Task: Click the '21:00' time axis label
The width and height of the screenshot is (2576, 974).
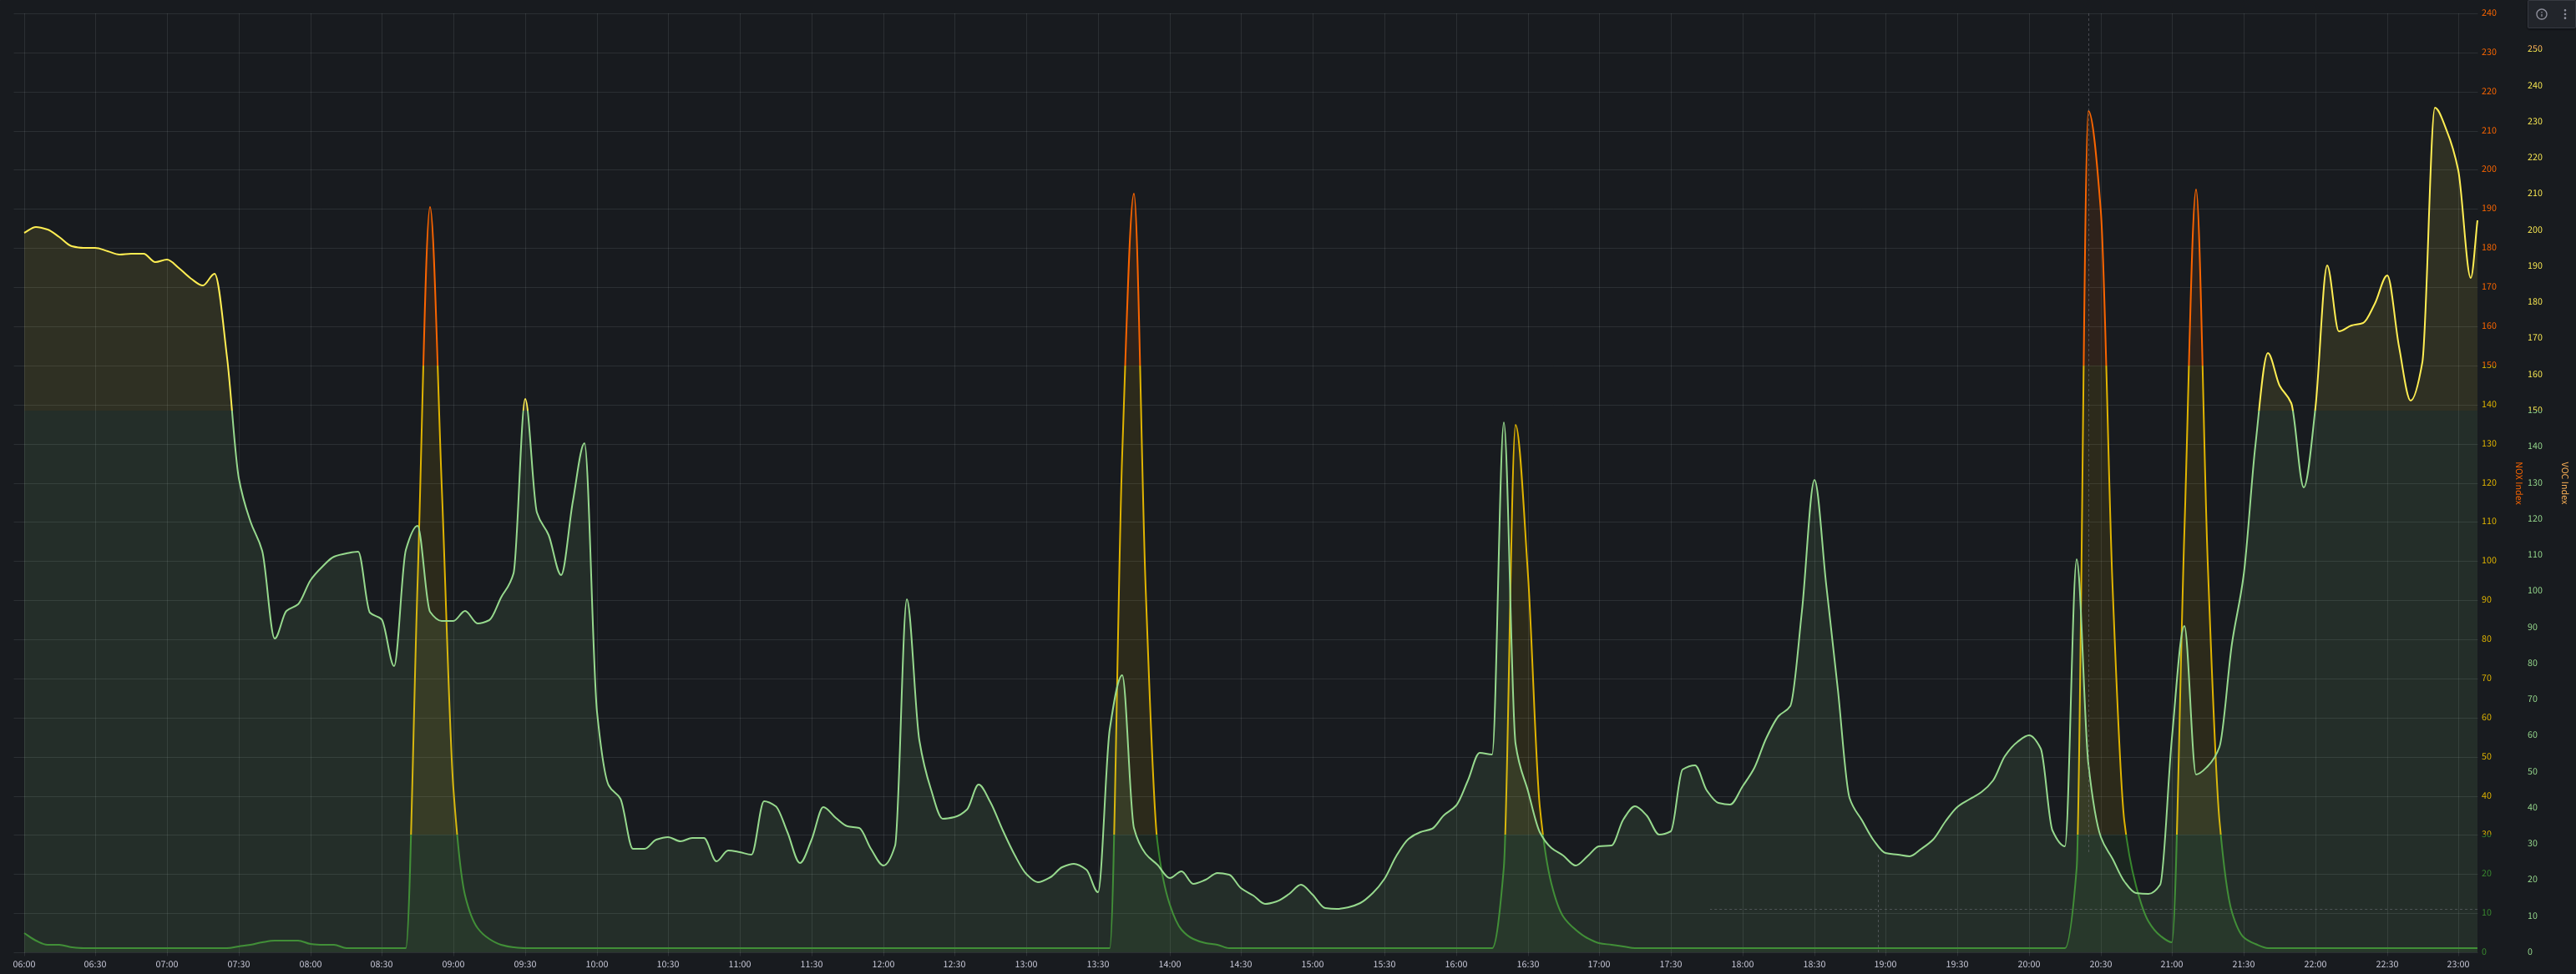Action: [2172, 965]
